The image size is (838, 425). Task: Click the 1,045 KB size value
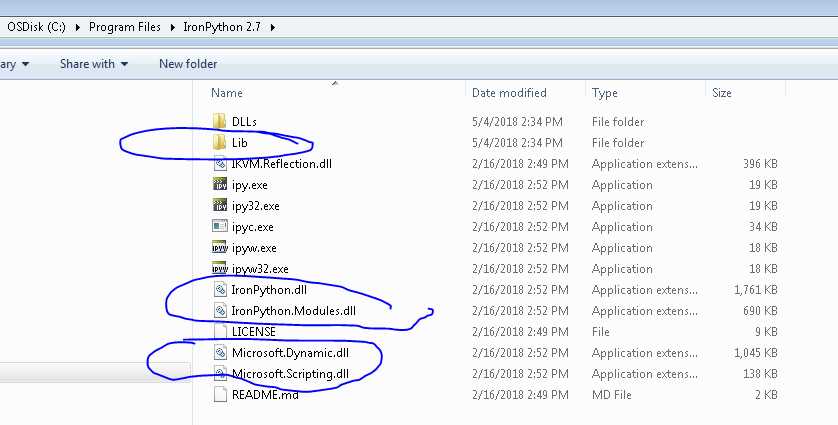[755, 353]
